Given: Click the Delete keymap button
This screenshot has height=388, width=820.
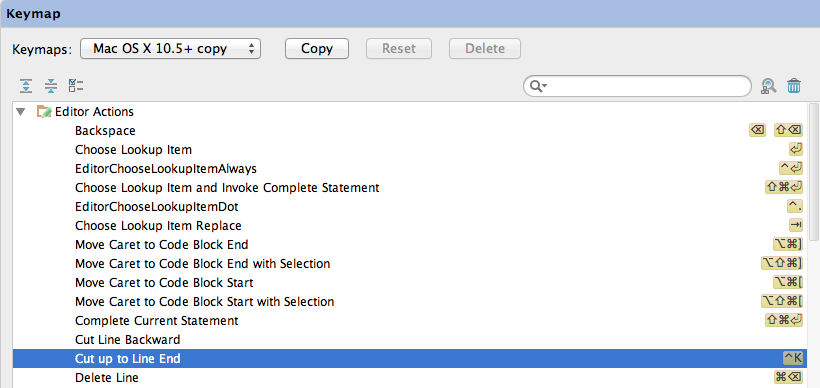Looking at the screenshot, I should (x=485, y=49).
